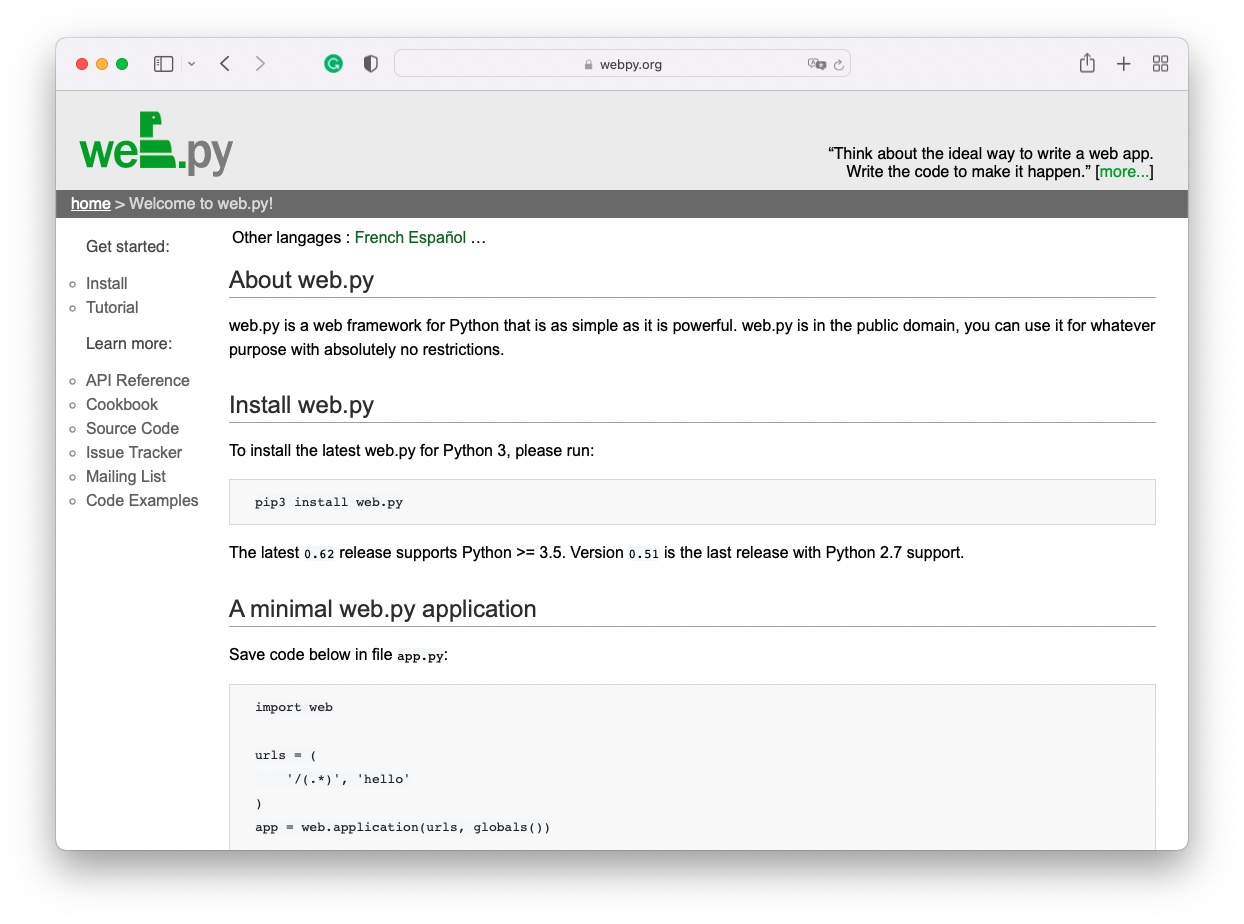Click the 'import web' code line
The height and width of the screenshot is (924, 1244).
(x=294, y=707)
